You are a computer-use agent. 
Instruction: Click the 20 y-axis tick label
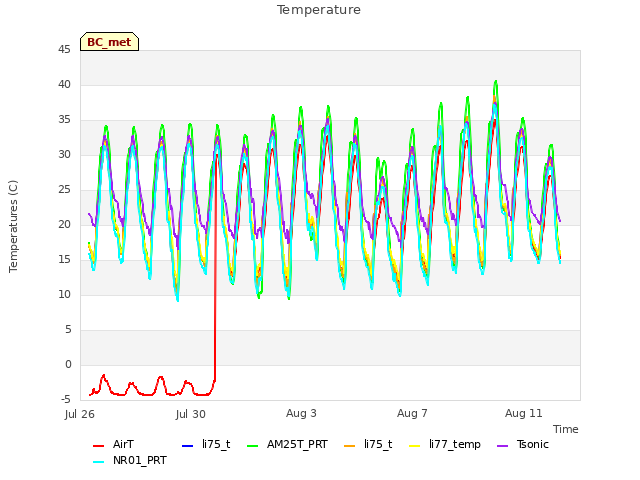(x=64, y=224)
